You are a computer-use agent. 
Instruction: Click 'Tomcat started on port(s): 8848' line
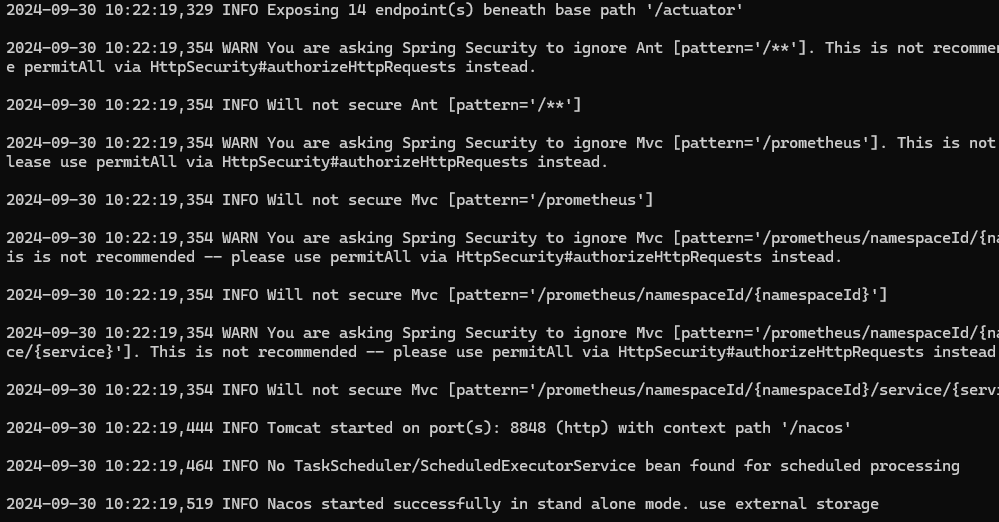429,428
